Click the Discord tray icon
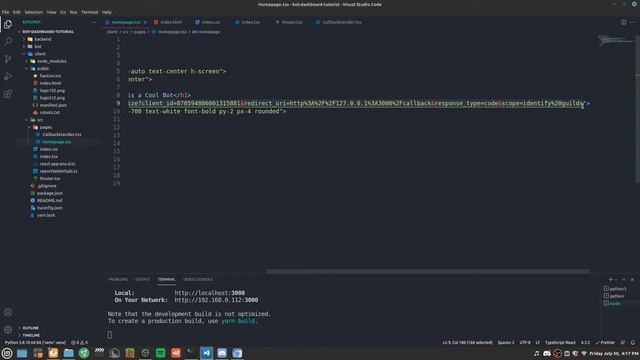 (547, 353)
